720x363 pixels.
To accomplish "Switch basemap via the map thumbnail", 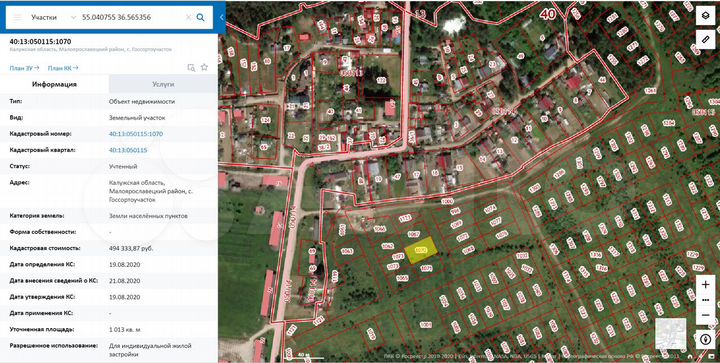I will [671, 334].
